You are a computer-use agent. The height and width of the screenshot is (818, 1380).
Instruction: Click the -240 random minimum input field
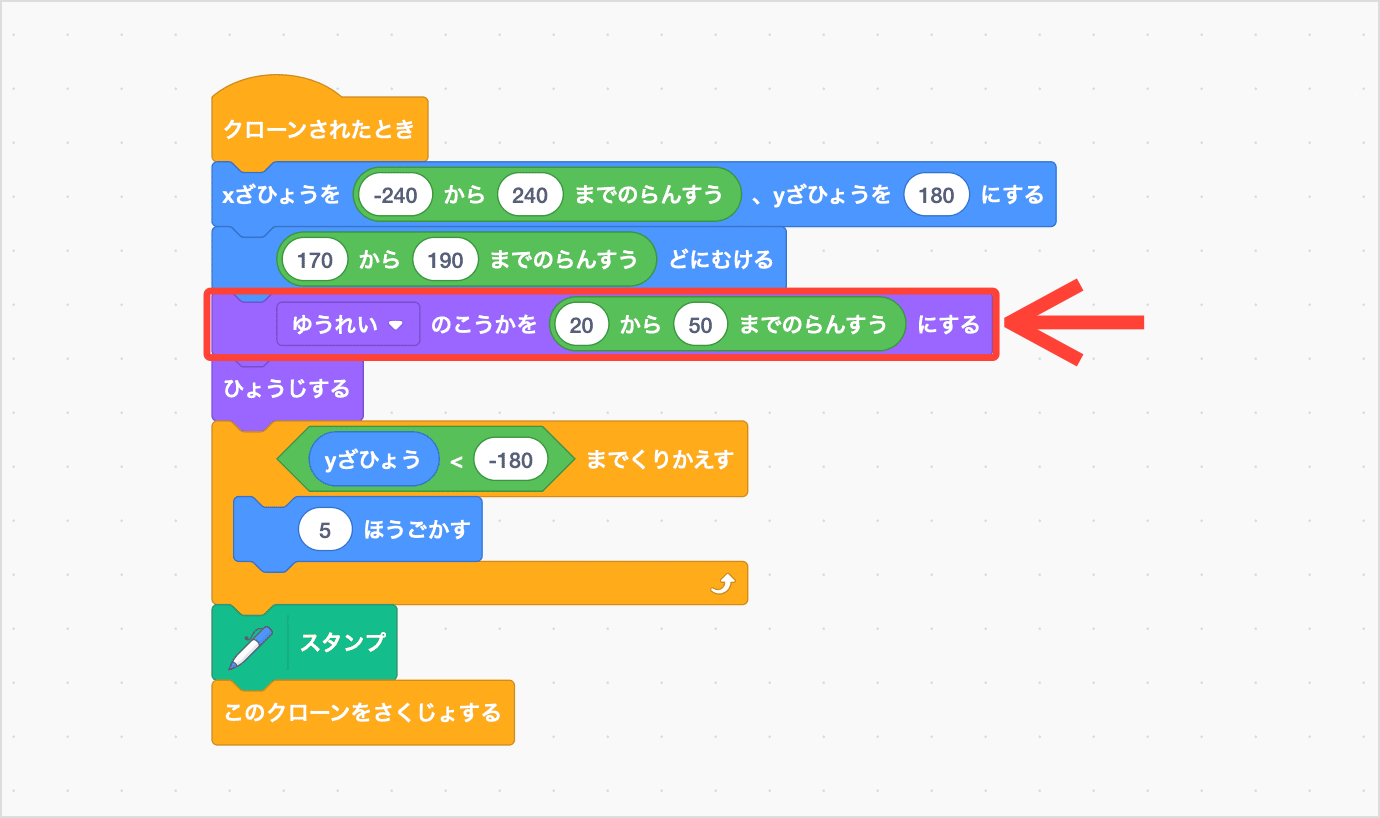[397, 195]
